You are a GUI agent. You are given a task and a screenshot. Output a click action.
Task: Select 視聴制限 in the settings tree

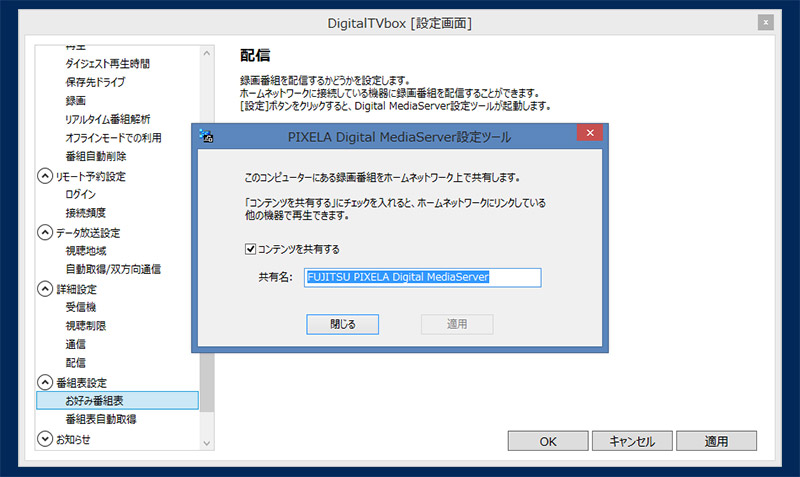[x=85, y=325]
